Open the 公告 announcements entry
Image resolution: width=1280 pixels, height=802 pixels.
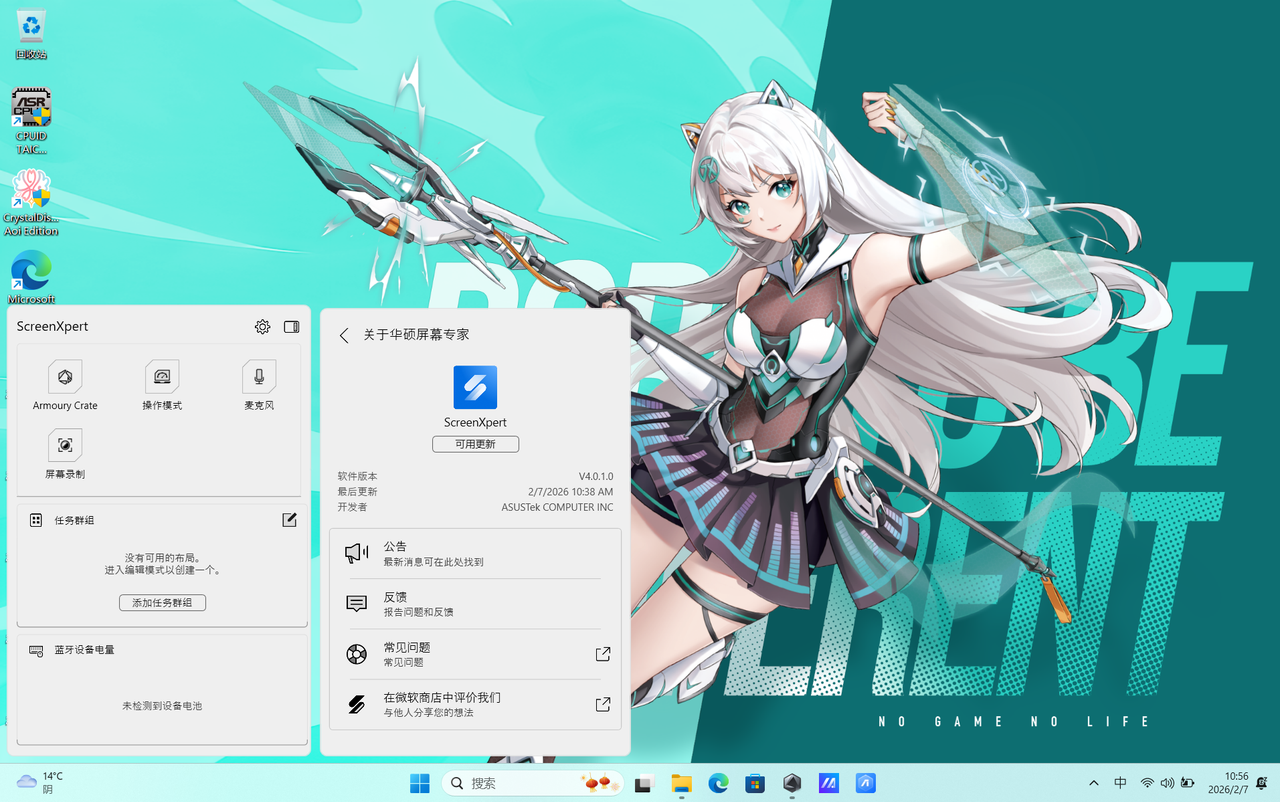475,554
